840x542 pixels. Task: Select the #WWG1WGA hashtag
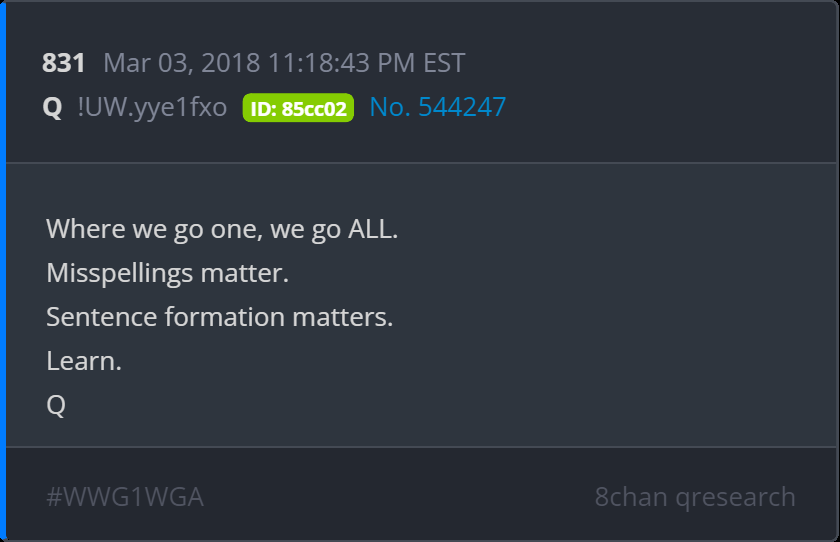[x=125, y=497]
